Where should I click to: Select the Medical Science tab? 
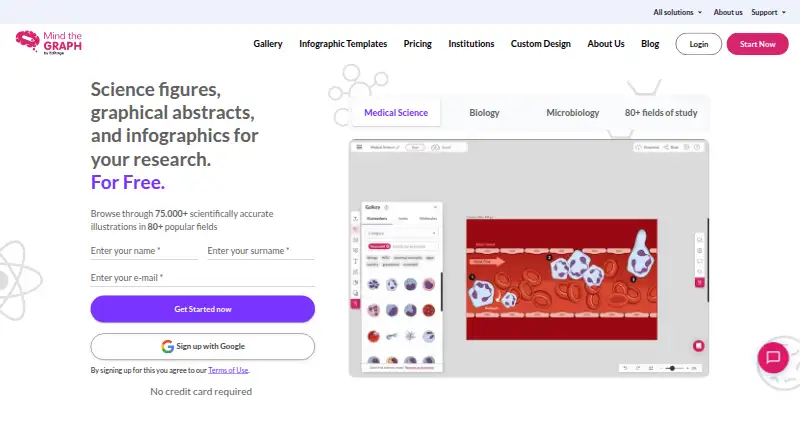point(396,113)
